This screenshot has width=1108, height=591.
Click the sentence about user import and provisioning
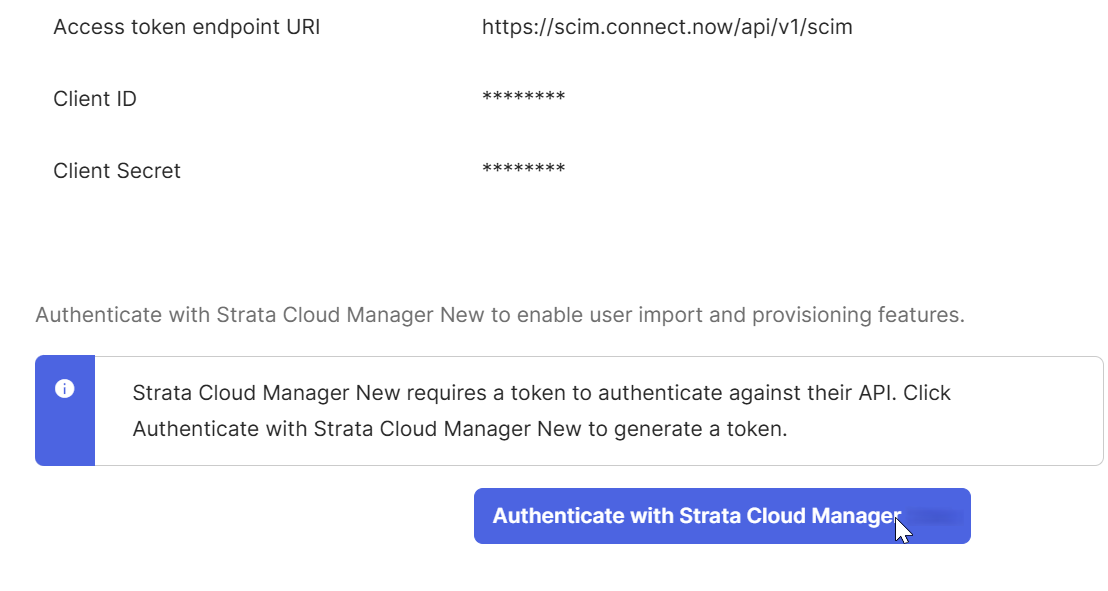(500, 315)
